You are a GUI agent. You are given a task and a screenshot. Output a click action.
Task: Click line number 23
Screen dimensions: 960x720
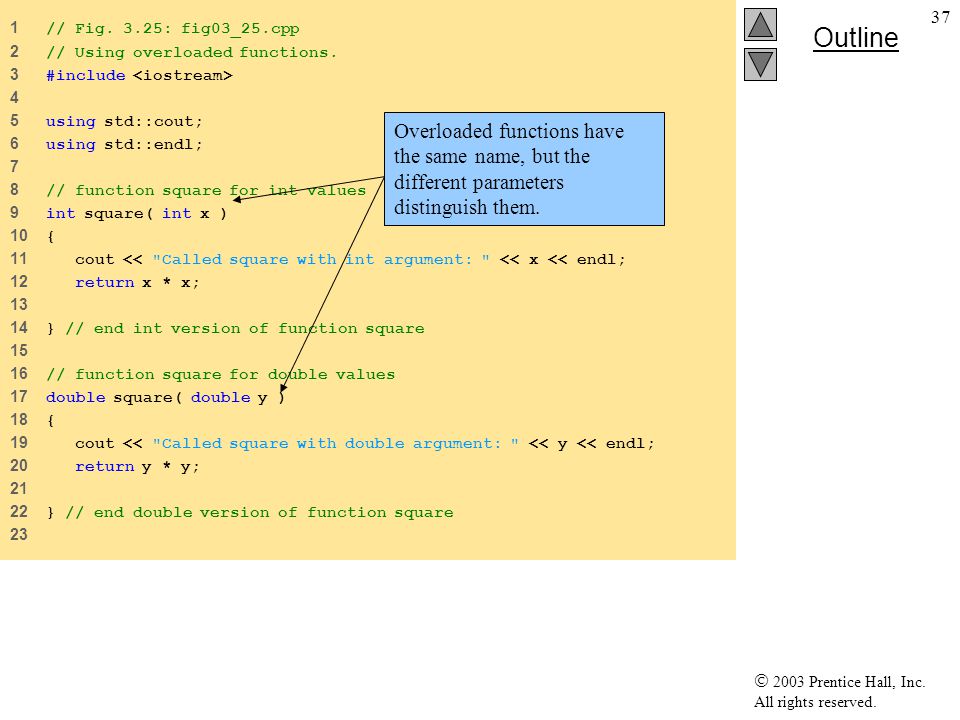(x=18, y=534)
